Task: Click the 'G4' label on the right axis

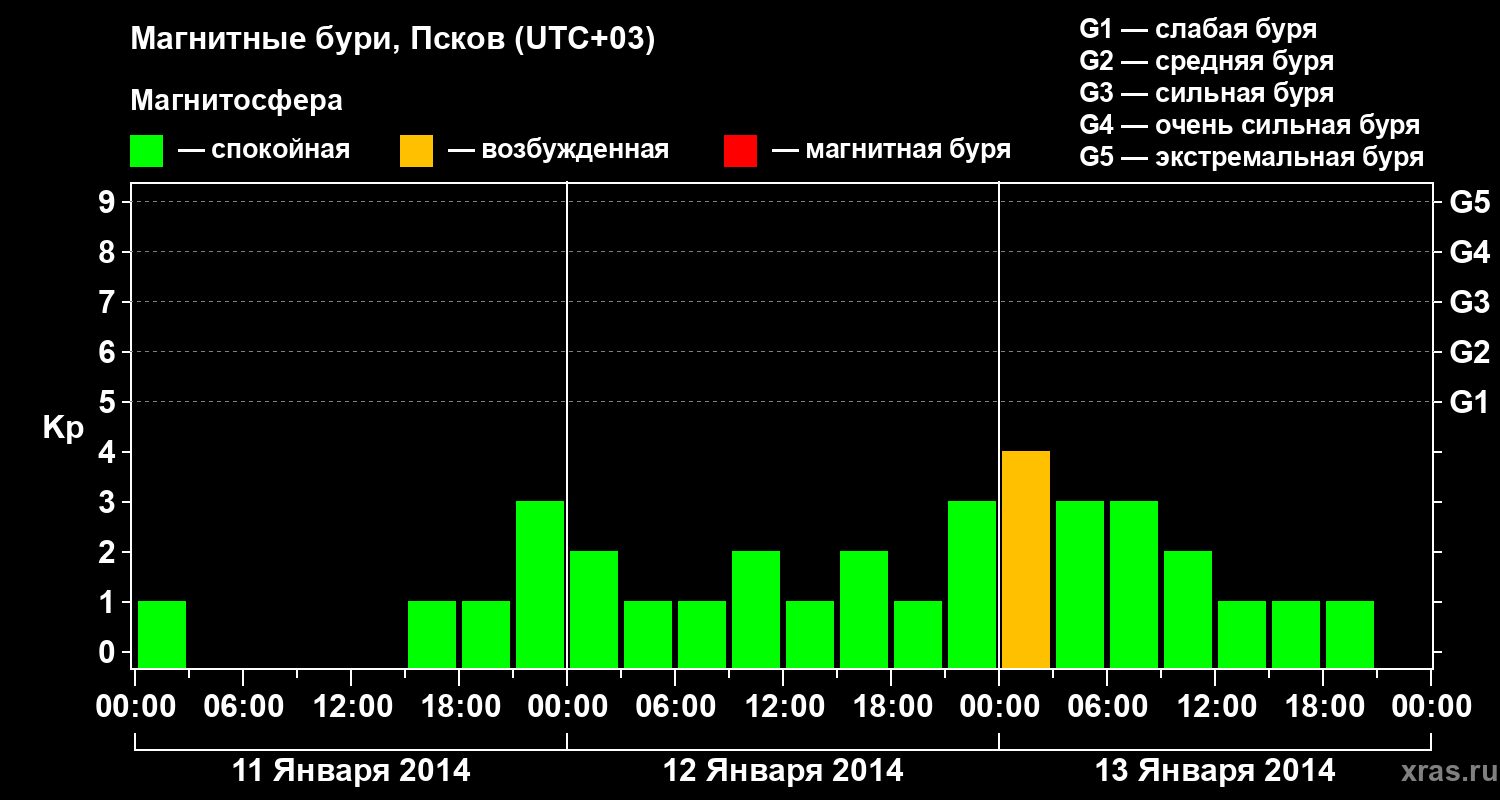Action: 1470,252
